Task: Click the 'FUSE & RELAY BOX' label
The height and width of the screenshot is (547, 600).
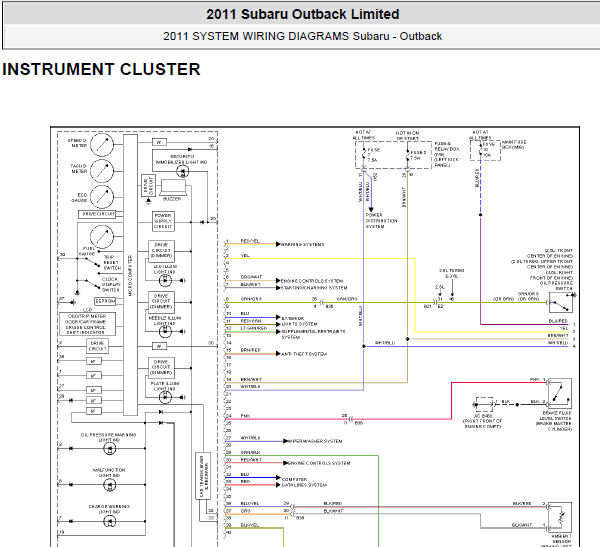Action: coord(447,154)
